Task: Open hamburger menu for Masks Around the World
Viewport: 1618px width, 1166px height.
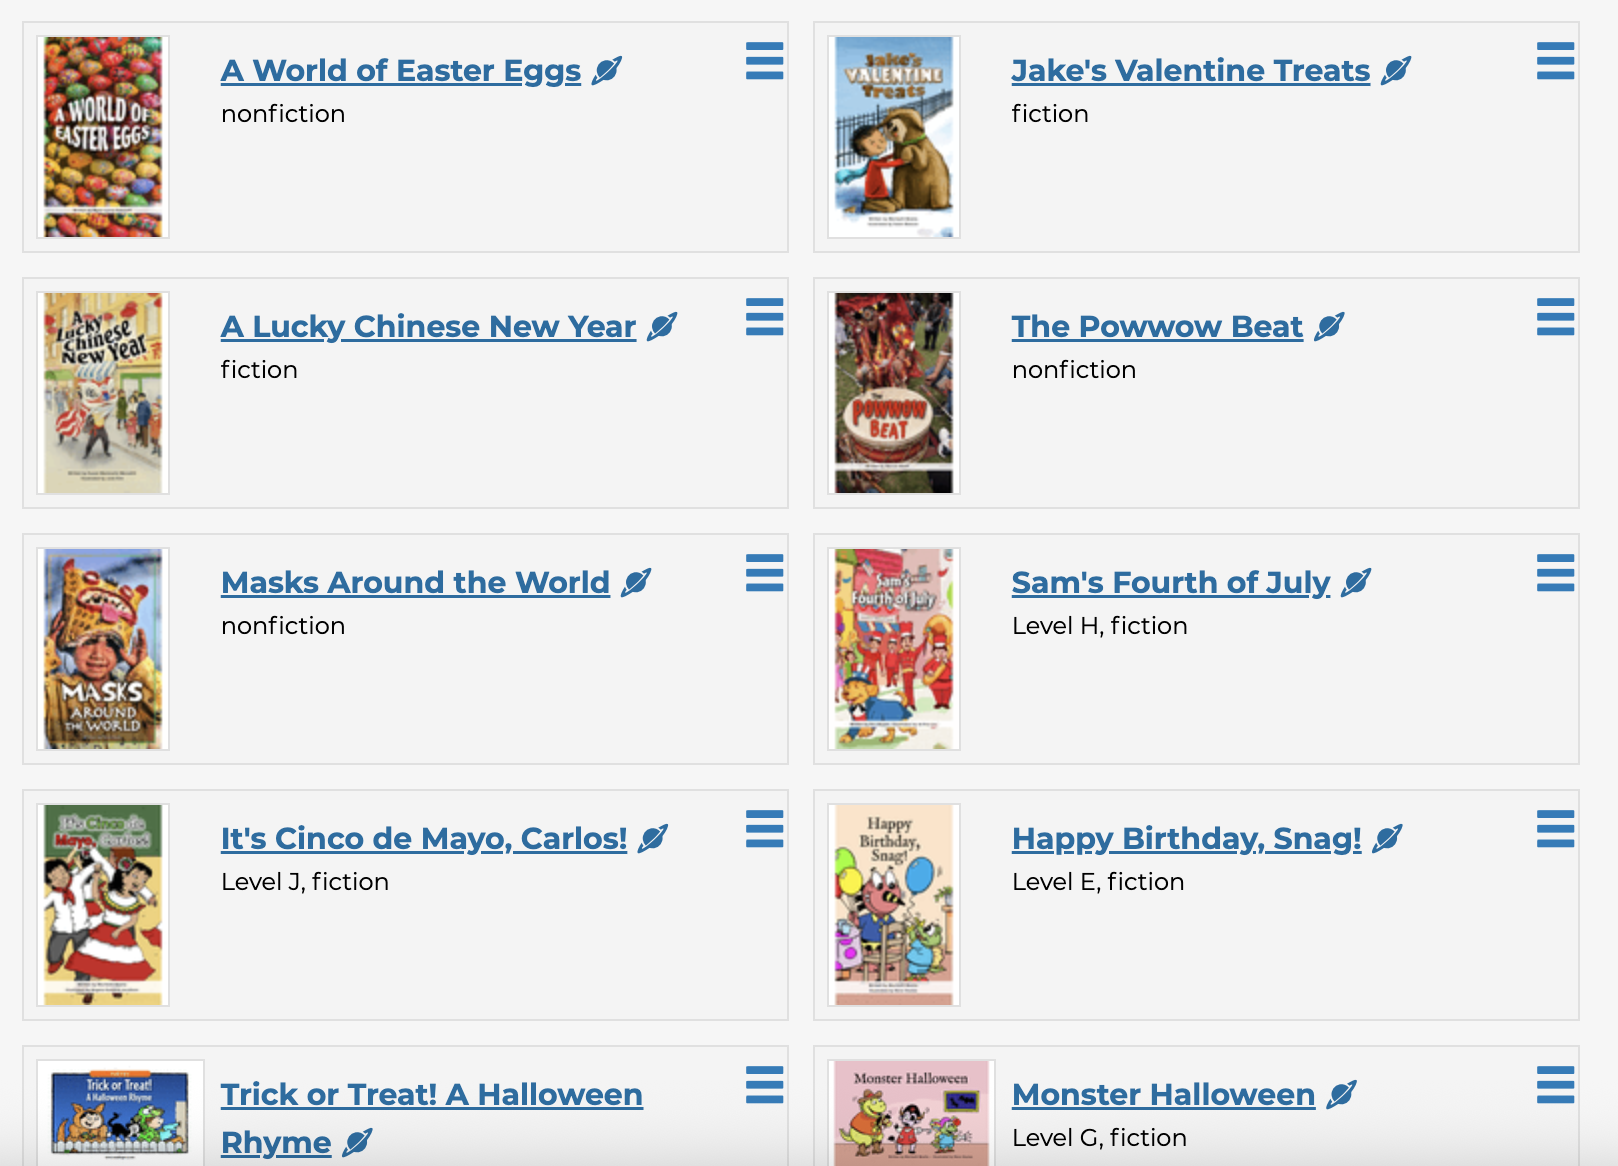Action: pos(764,573)
